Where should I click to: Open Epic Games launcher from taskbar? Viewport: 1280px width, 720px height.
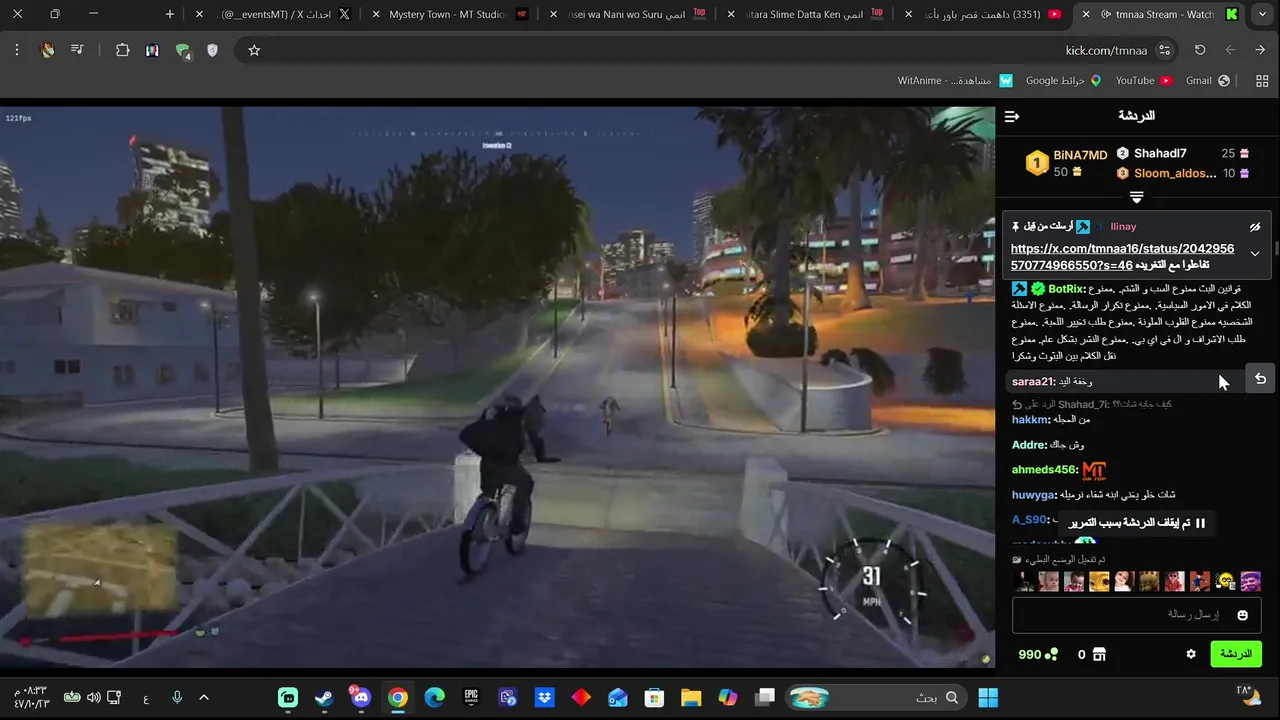coord(471,697)
